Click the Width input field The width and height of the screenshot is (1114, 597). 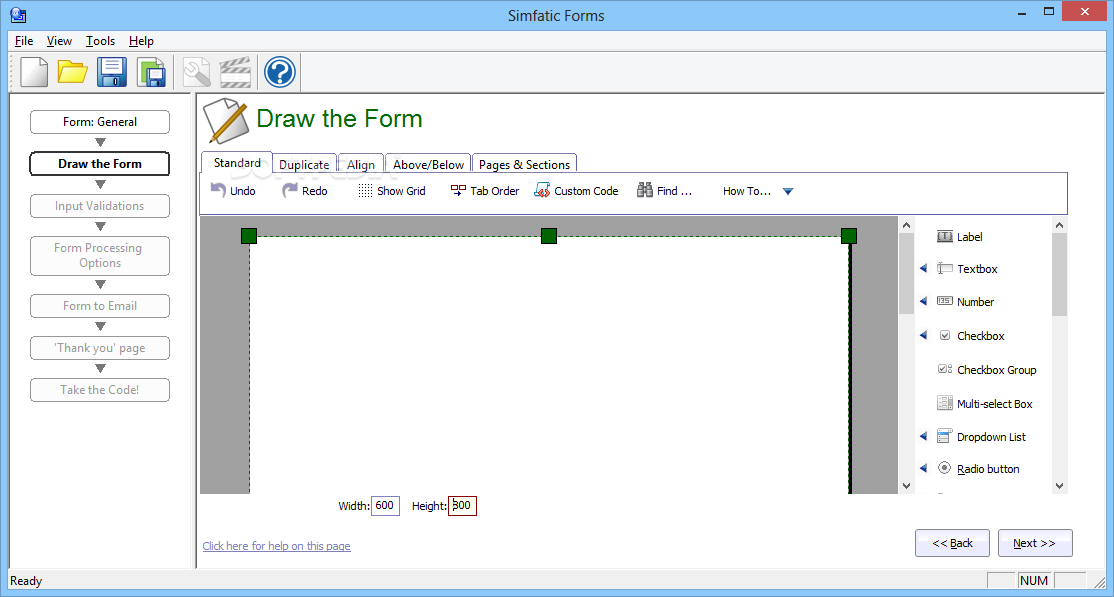386,505
